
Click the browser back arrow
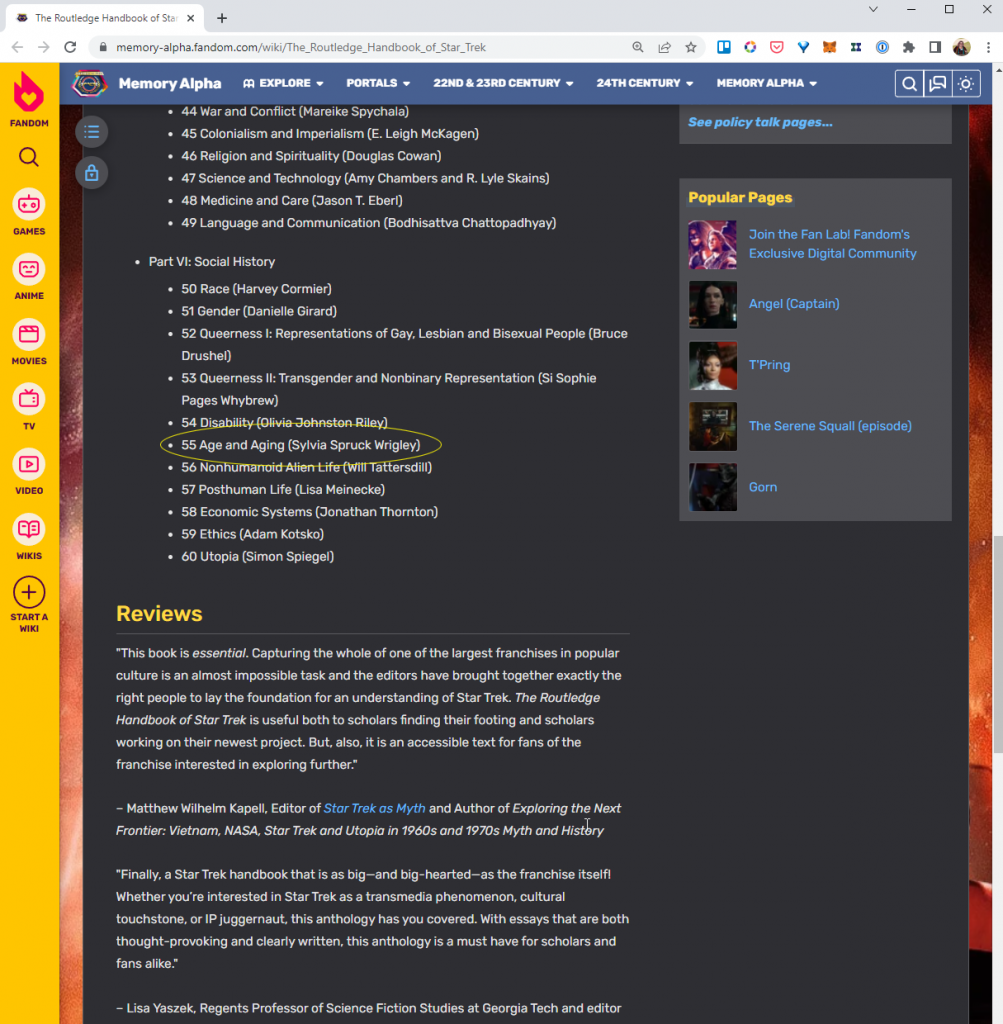(x=18, y=47)
